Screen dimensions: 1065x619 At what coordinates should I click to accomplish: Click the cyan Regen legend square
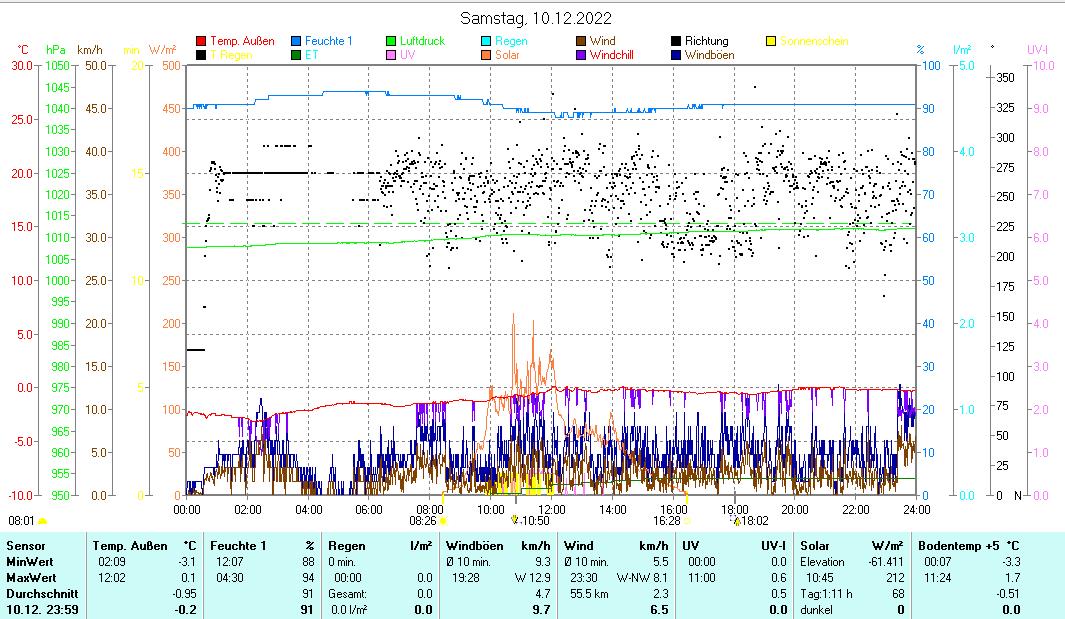click(x=486, y=42)
